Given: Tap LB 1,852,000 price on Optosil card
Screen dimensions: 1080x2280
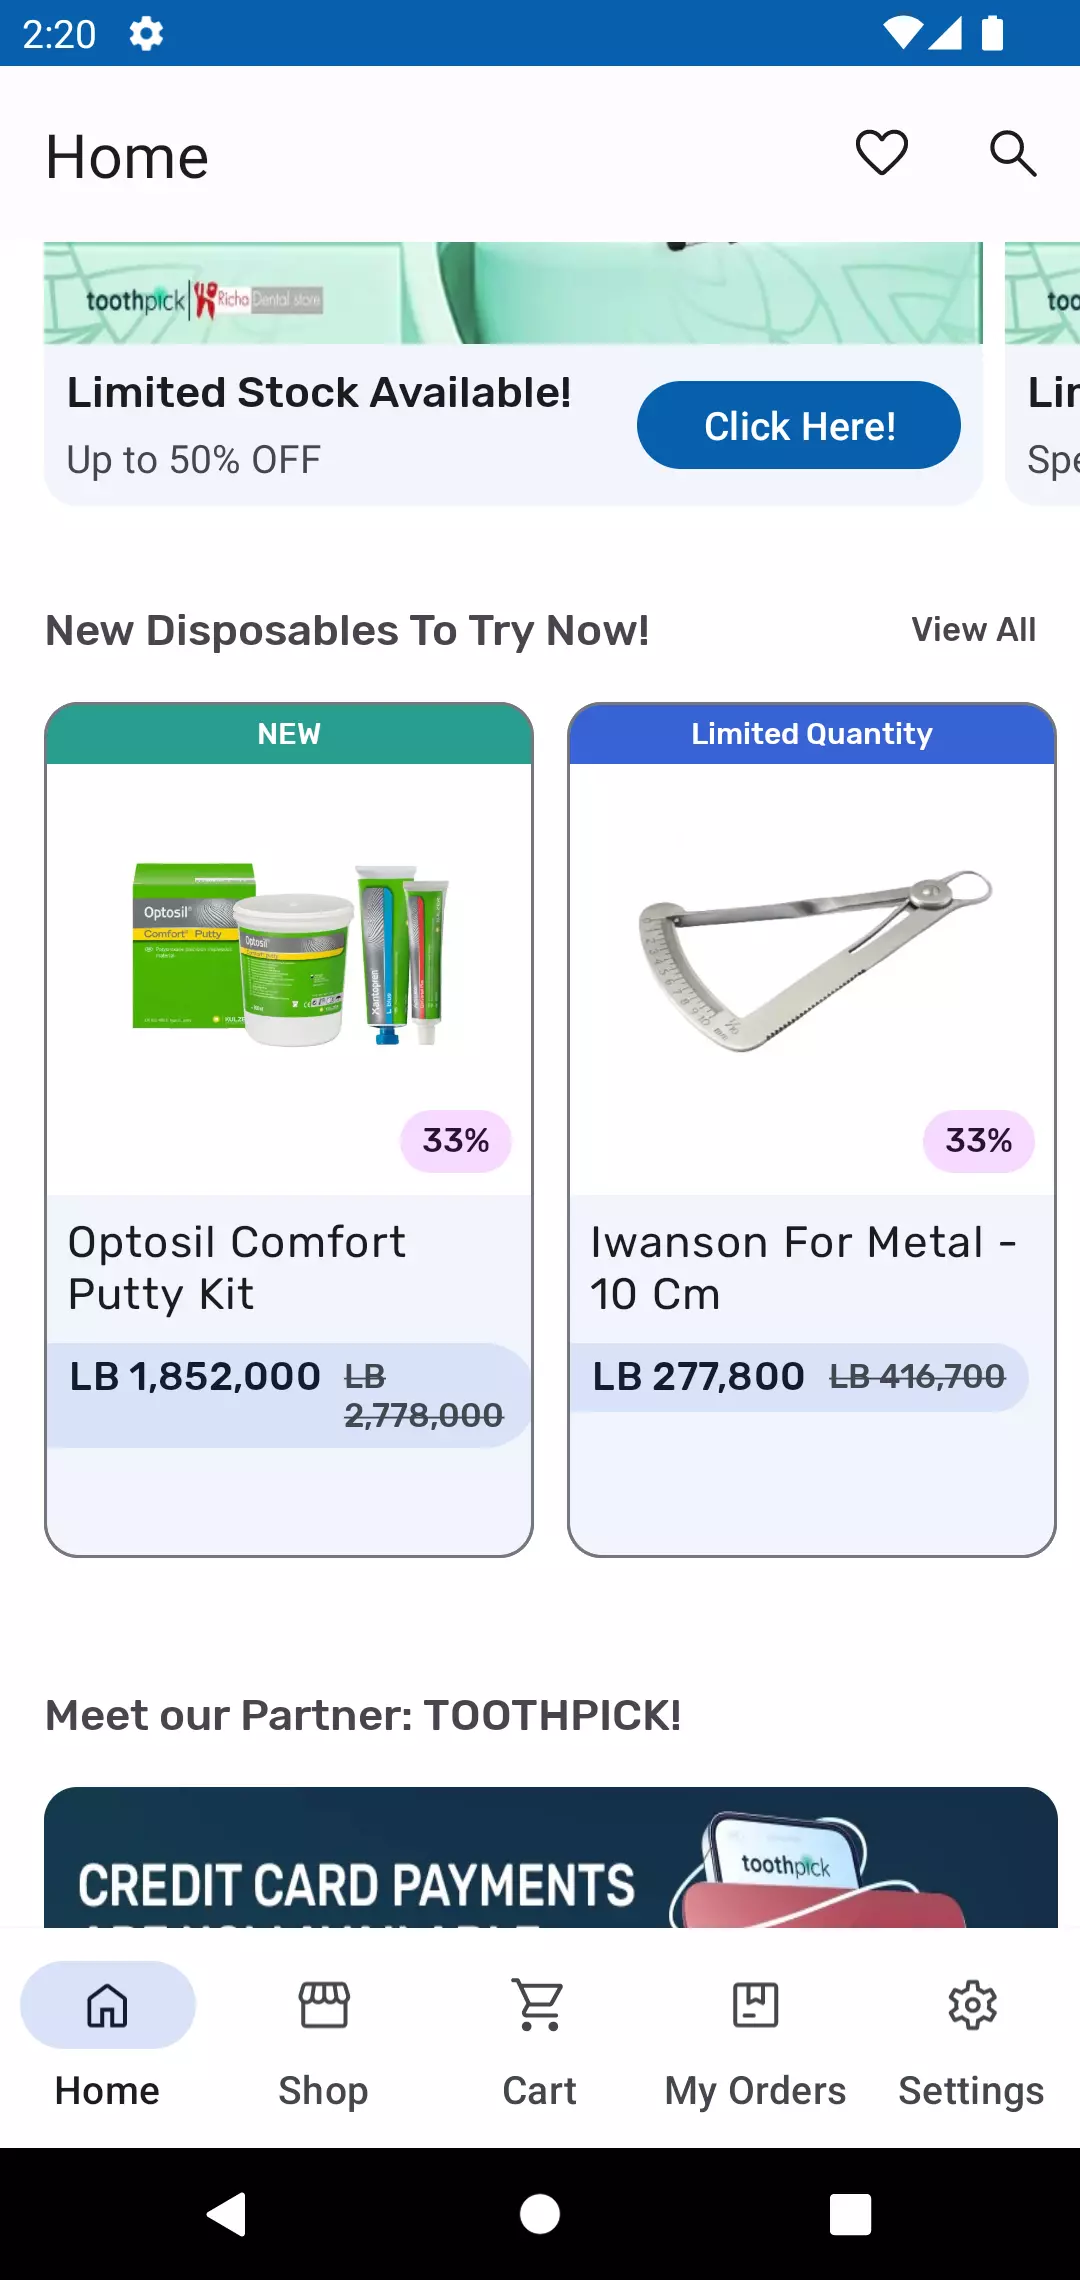Looking at the screenshot, I should tap(195, 1377).
